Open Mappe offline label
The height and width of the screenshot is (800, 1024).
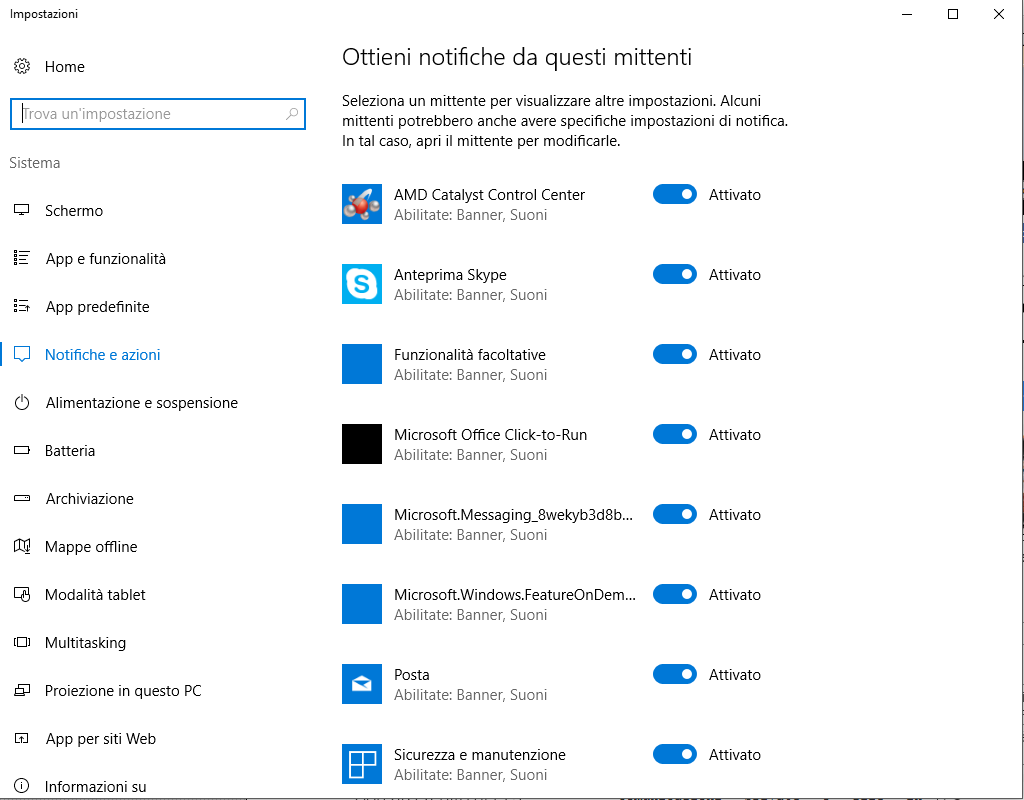(x=91, y=547)
